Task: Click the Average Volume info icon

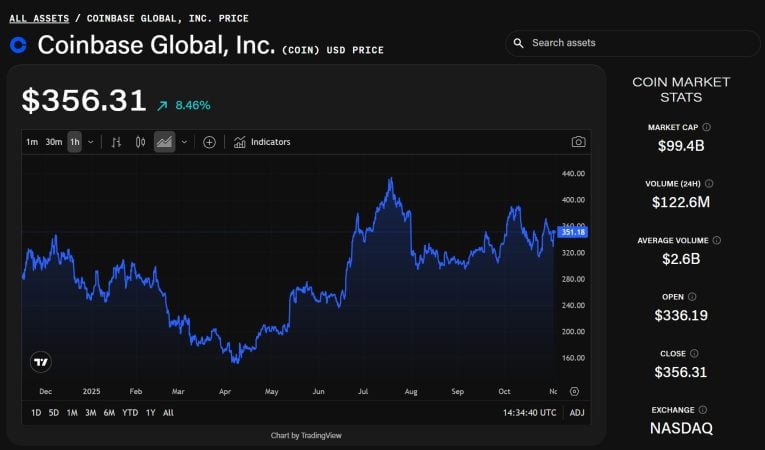Action: point(716,240)
